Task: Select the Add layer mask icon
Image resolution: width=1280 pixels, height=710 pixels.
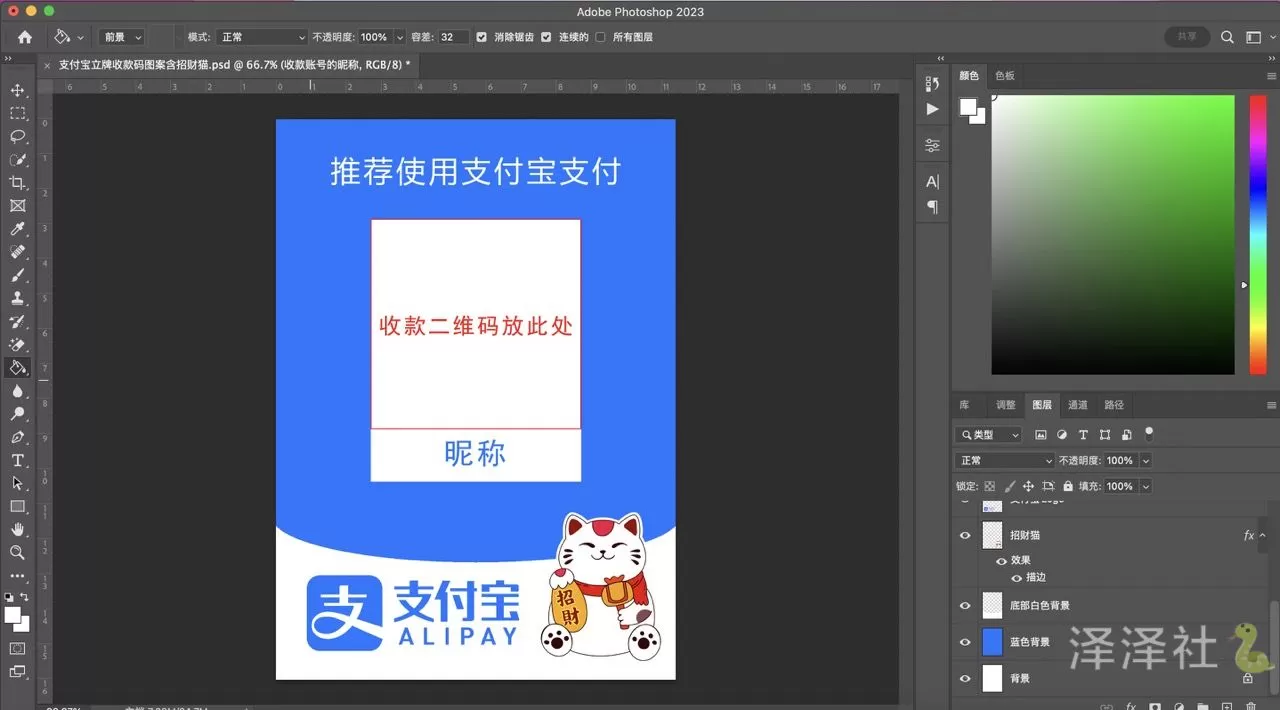Action: tap(1155, 705)
